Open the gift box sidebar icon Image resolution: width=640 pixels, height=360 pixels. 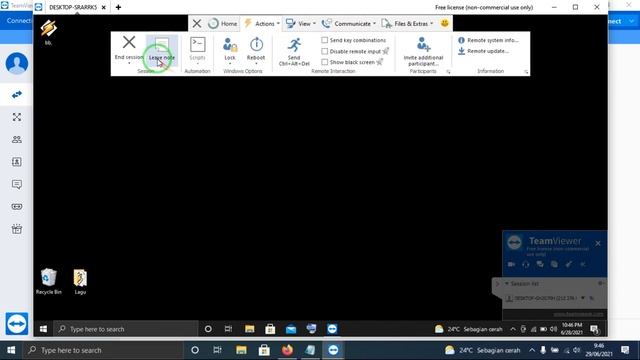tap(17, 229)
